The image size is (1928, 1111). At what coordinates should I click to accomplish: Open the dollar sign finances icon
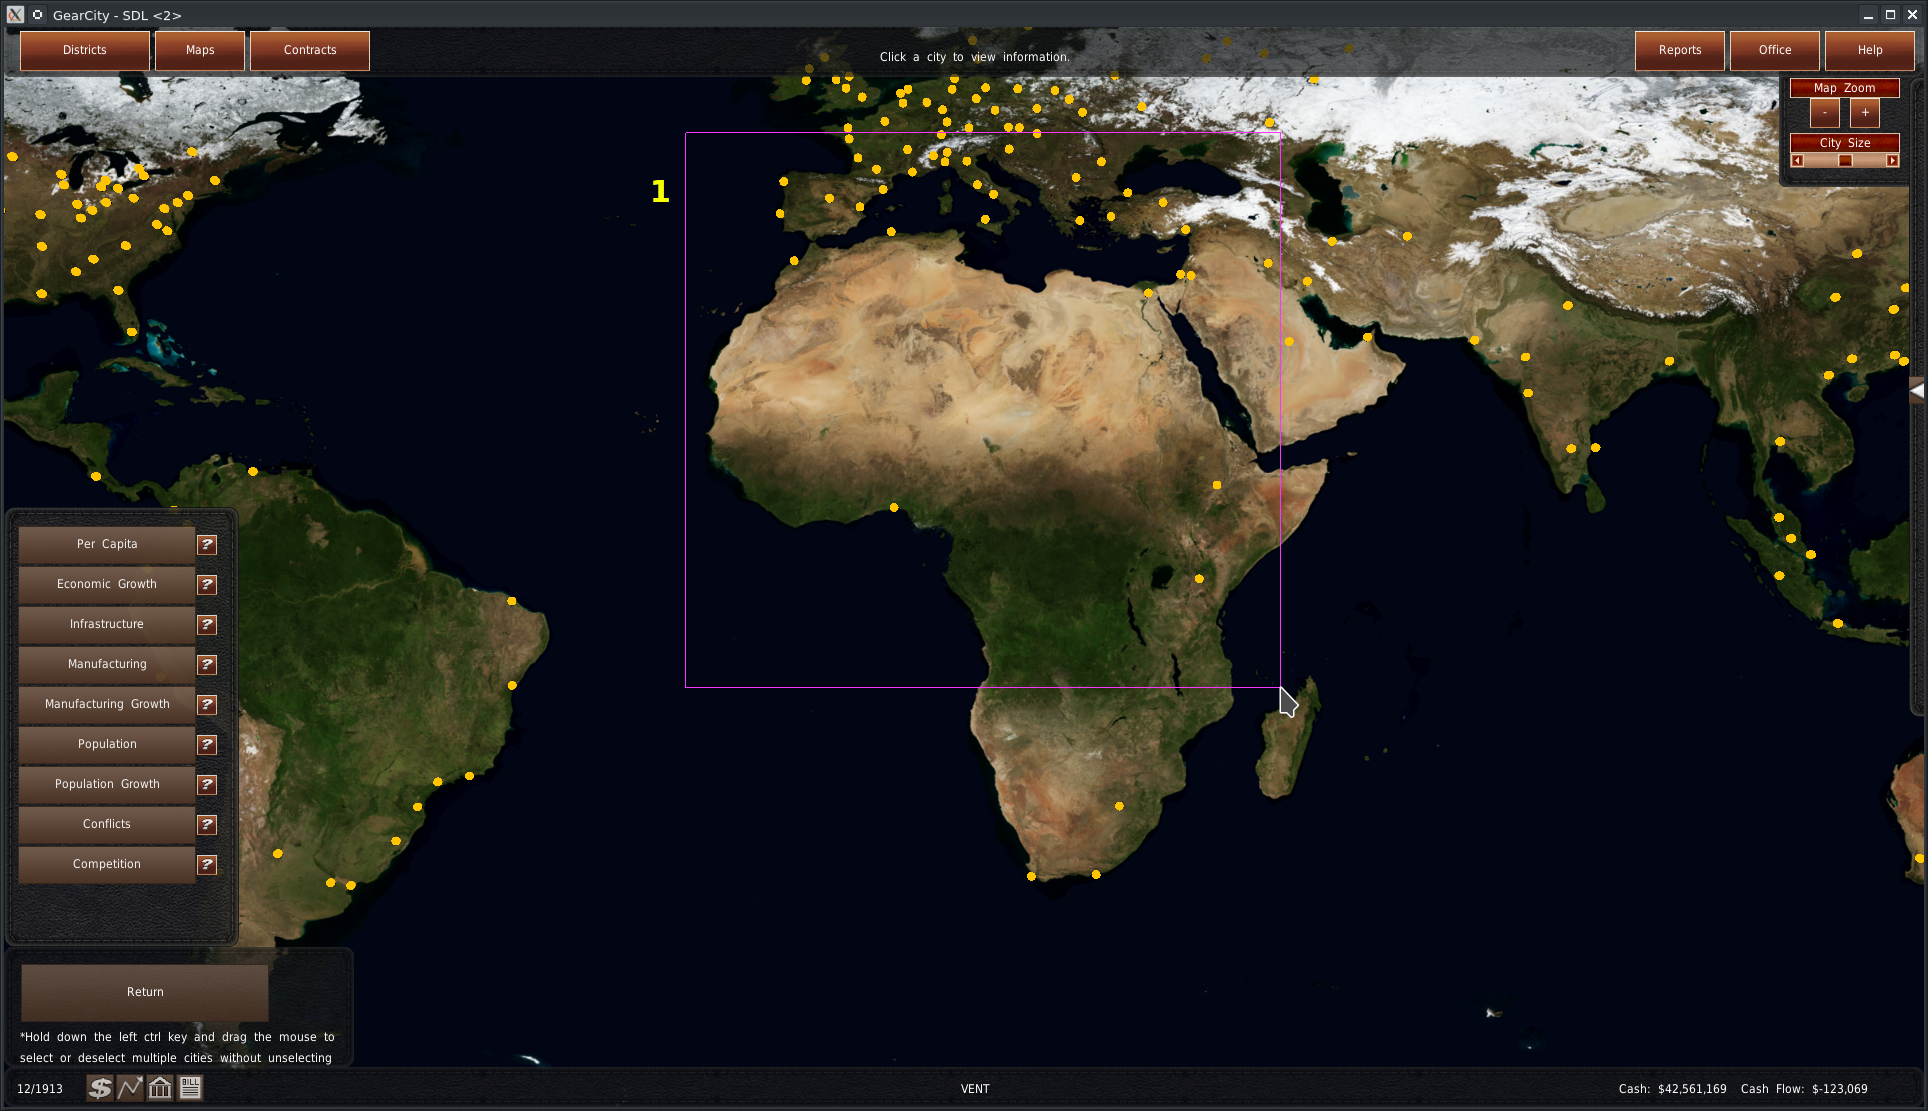point(99,1088)
